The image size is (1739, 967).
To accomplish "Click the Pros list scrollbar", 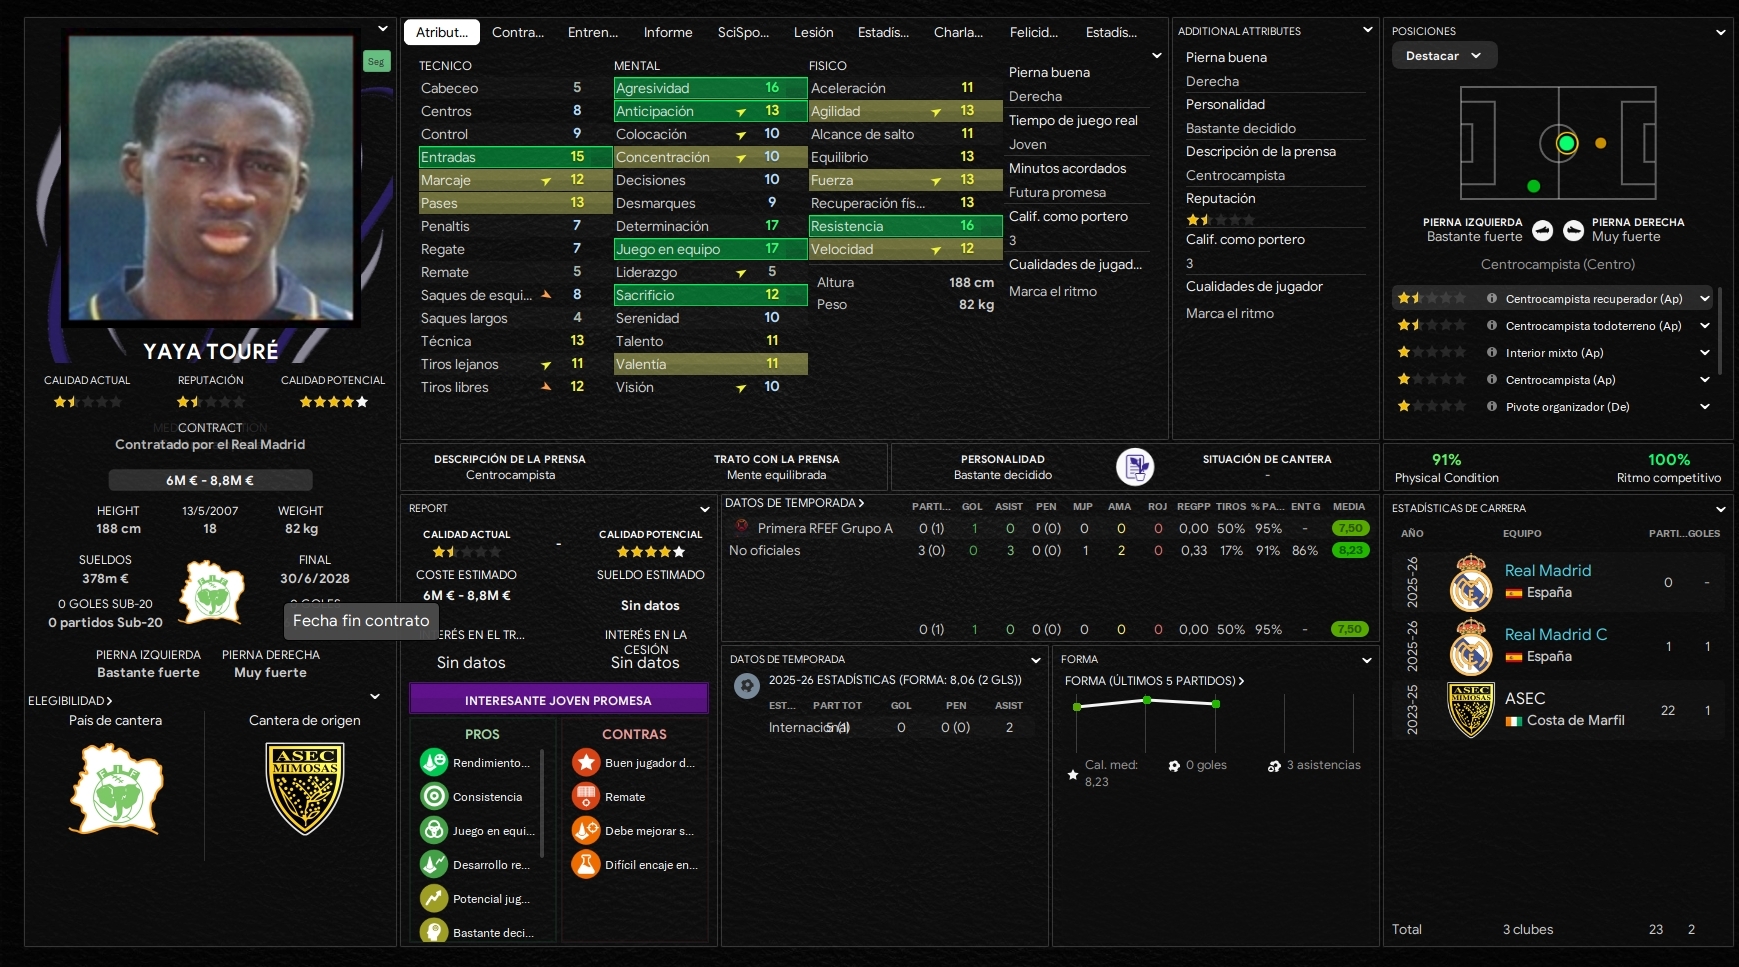I will pos(542,802).
